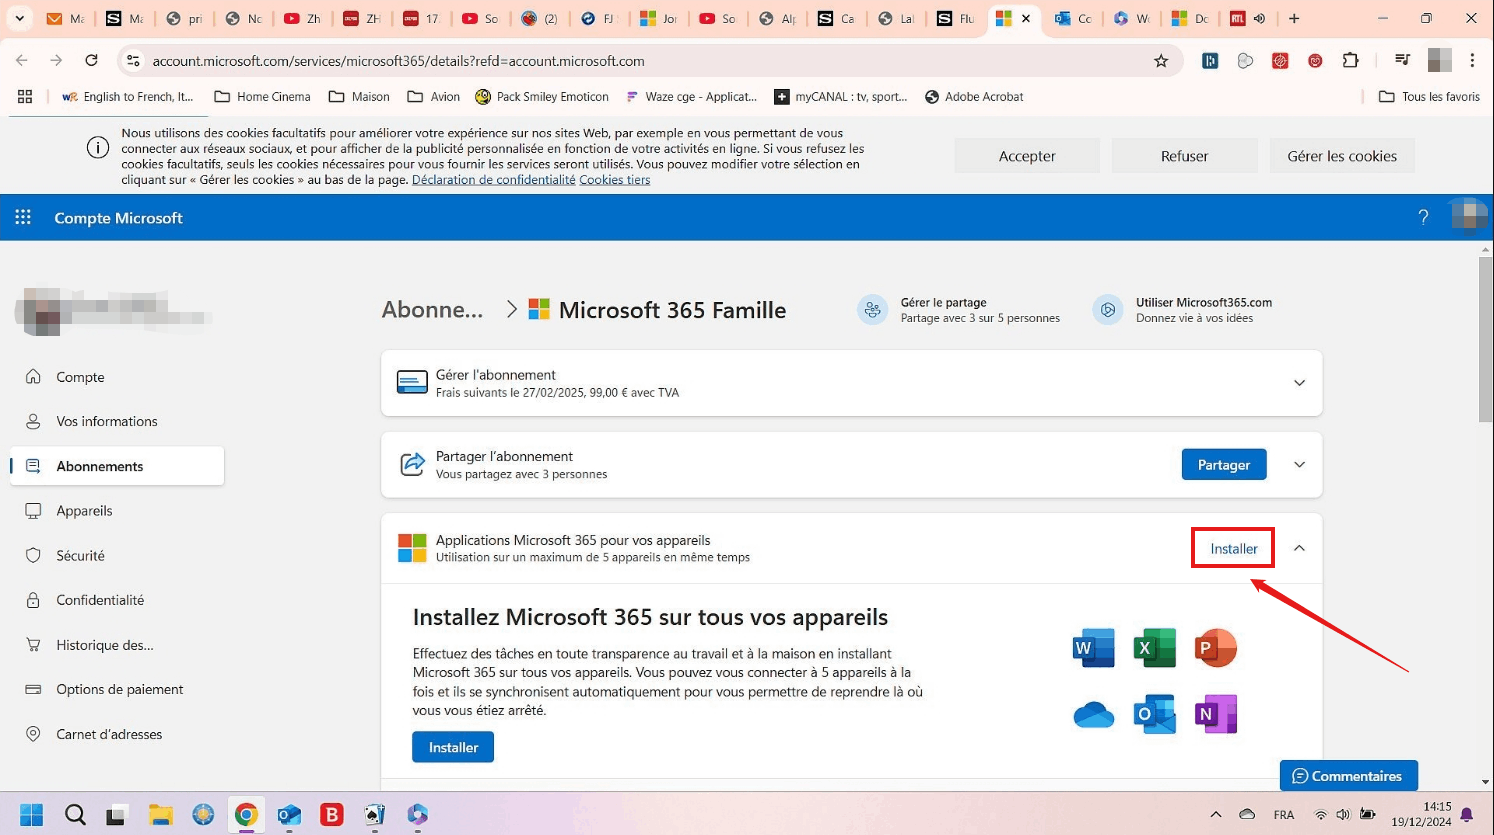Open the 'Commentaires' feedback button
The width and height of the screenshot is (1494, 835).
click(1348, 775)
